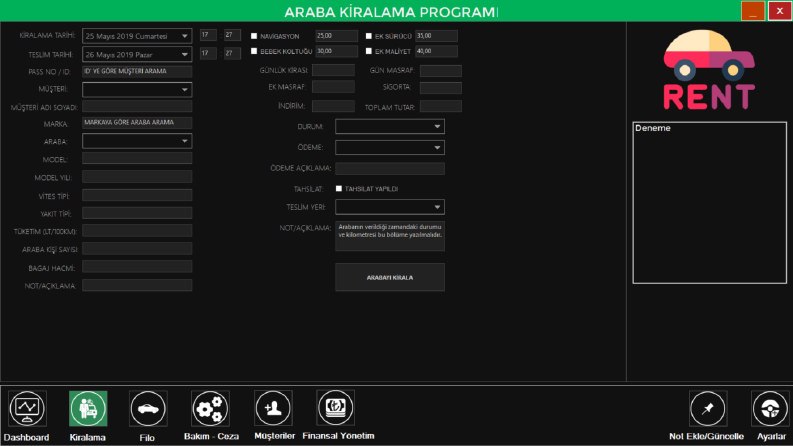The image size is (793, 446).
Task: Click the Finansal Yönetim label
Action: click(338, 435)
